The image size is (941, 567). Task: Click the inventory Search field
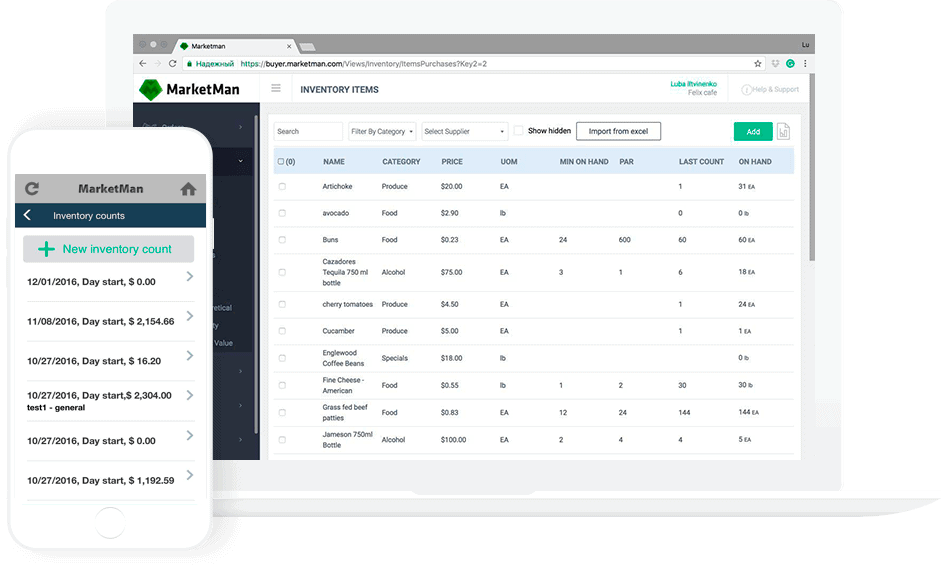308,131
